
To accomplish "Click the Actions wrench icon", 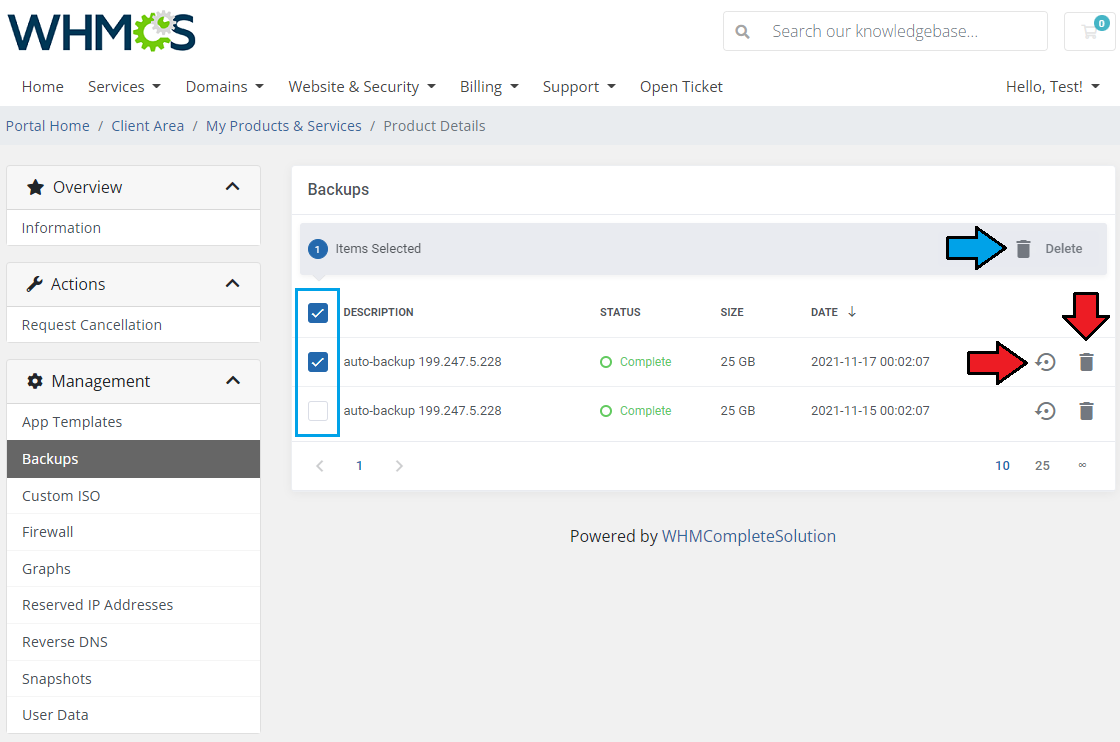I will pyautogui.click(x=34, y=284).
